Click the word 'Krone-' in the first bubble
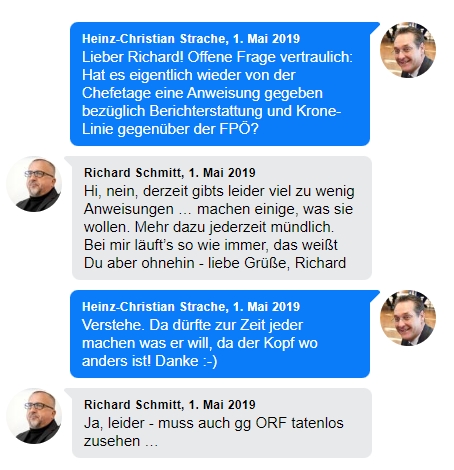This screenshot has height=470, width=454. click(x=319, y=111)
